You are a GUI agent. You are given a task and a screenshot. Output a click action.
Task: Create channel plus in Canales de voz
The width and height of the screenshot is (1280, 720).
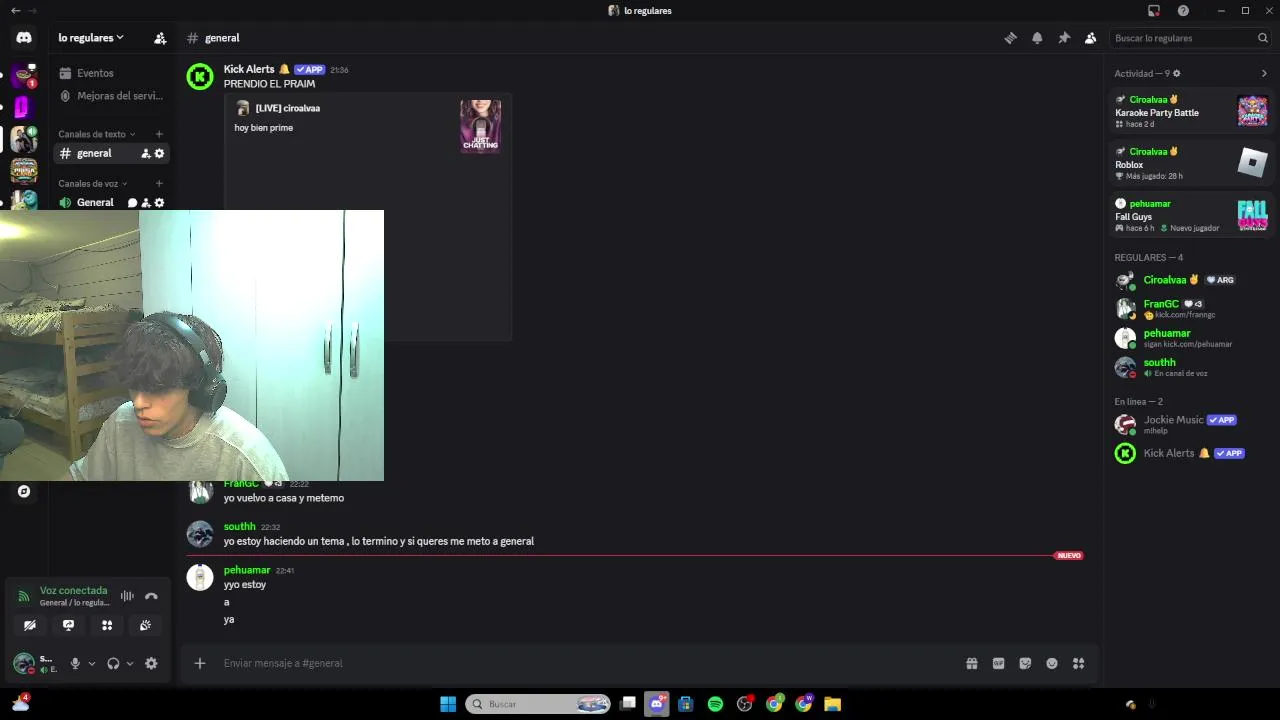159,184
